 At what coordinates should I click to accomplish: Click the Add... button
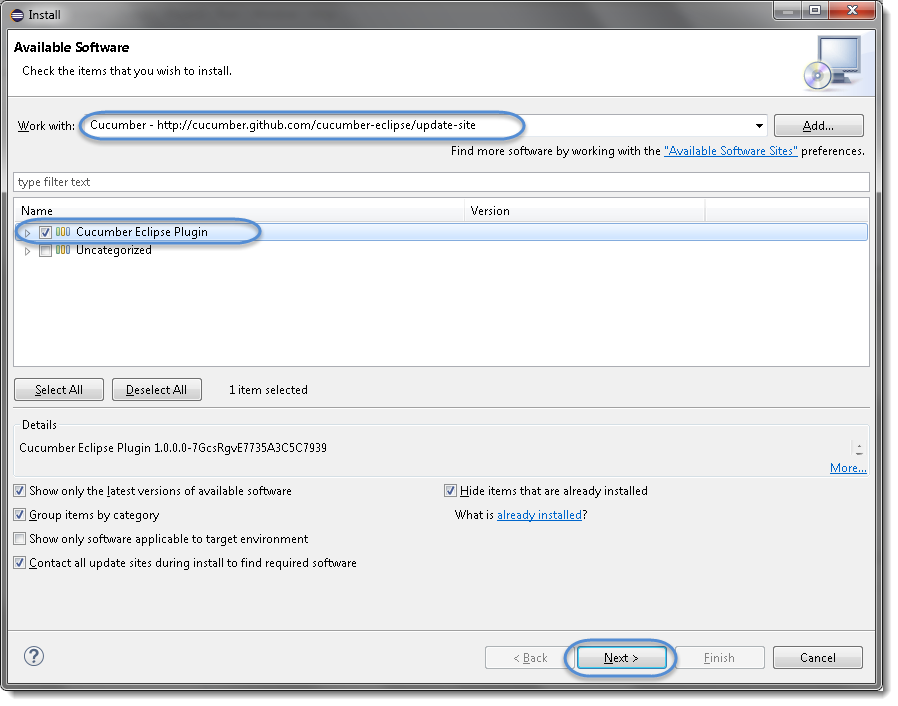[x=818, y=126]
